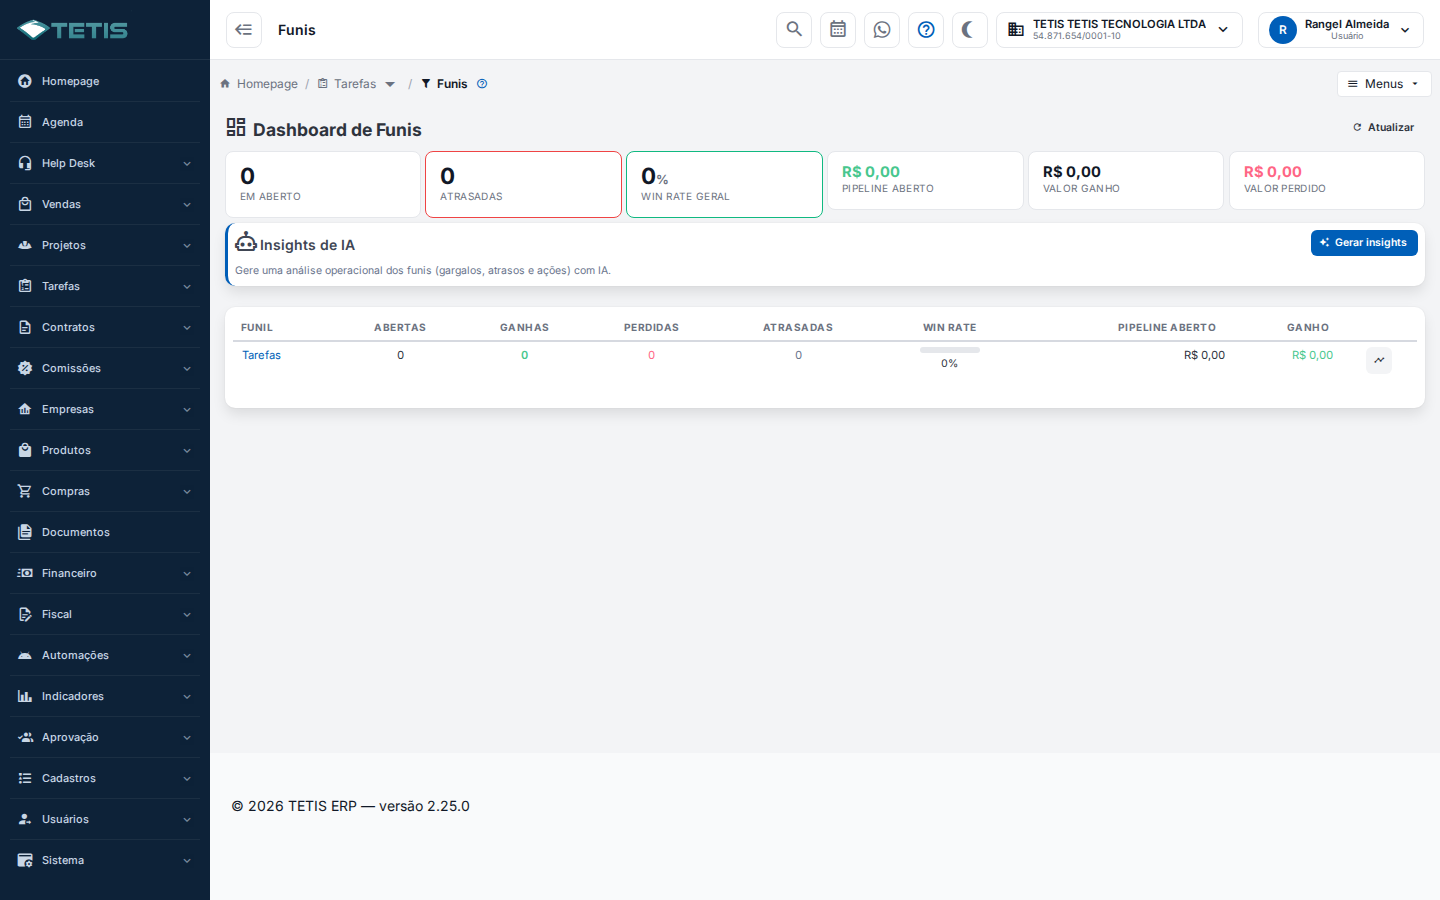This screenshot has height=900, width=1440.
Task: Open Documentos in the sidebar
Action: 105,532
